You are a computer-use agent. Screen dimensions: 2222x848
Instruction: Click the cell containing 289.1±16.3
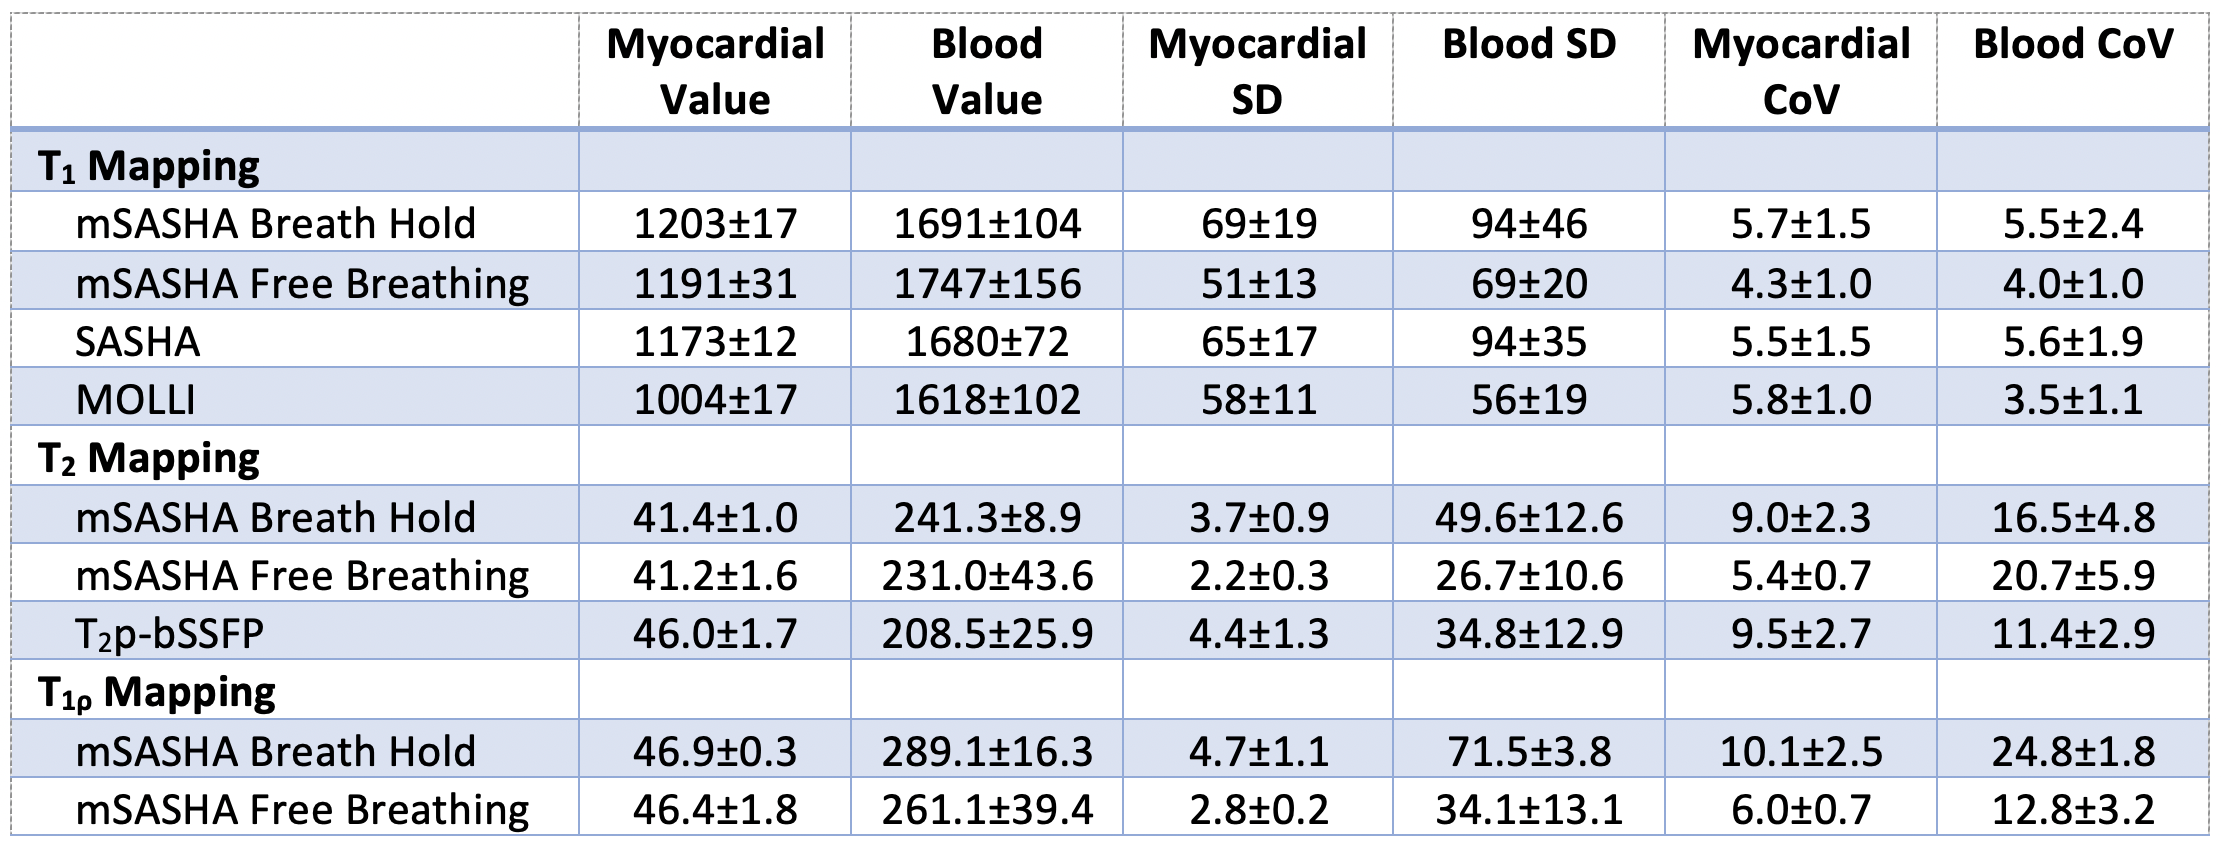click(987, 751)
